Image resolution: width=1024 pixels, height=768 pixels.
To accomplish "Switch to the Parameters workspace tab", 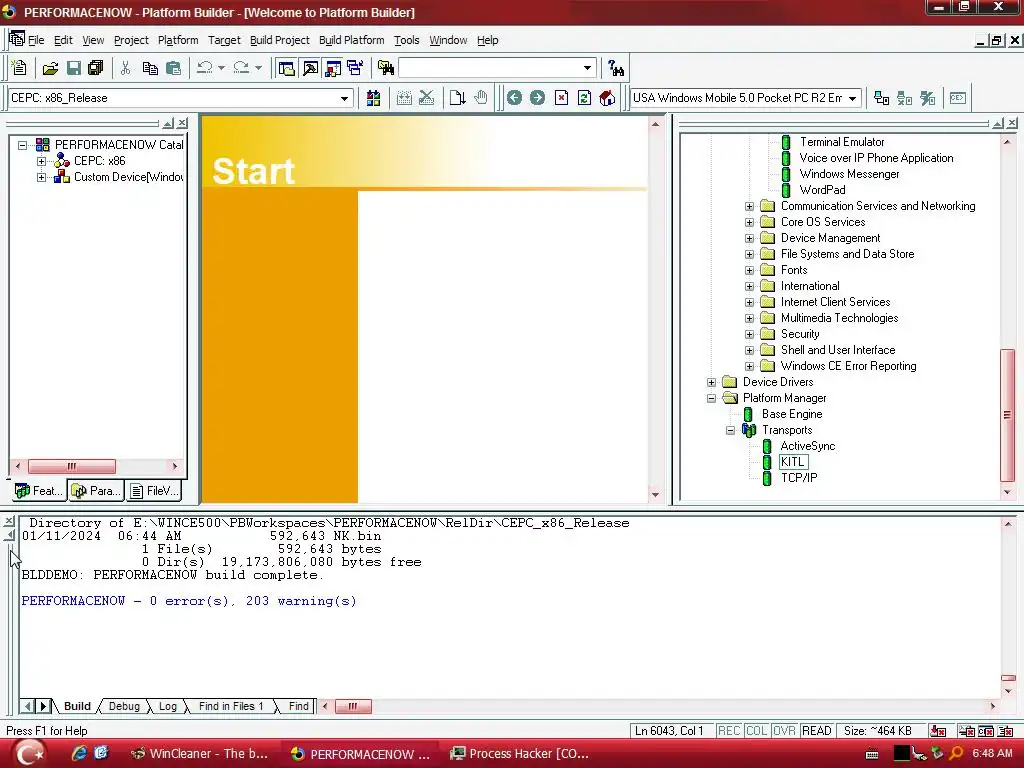I will [x=97, y=490].
